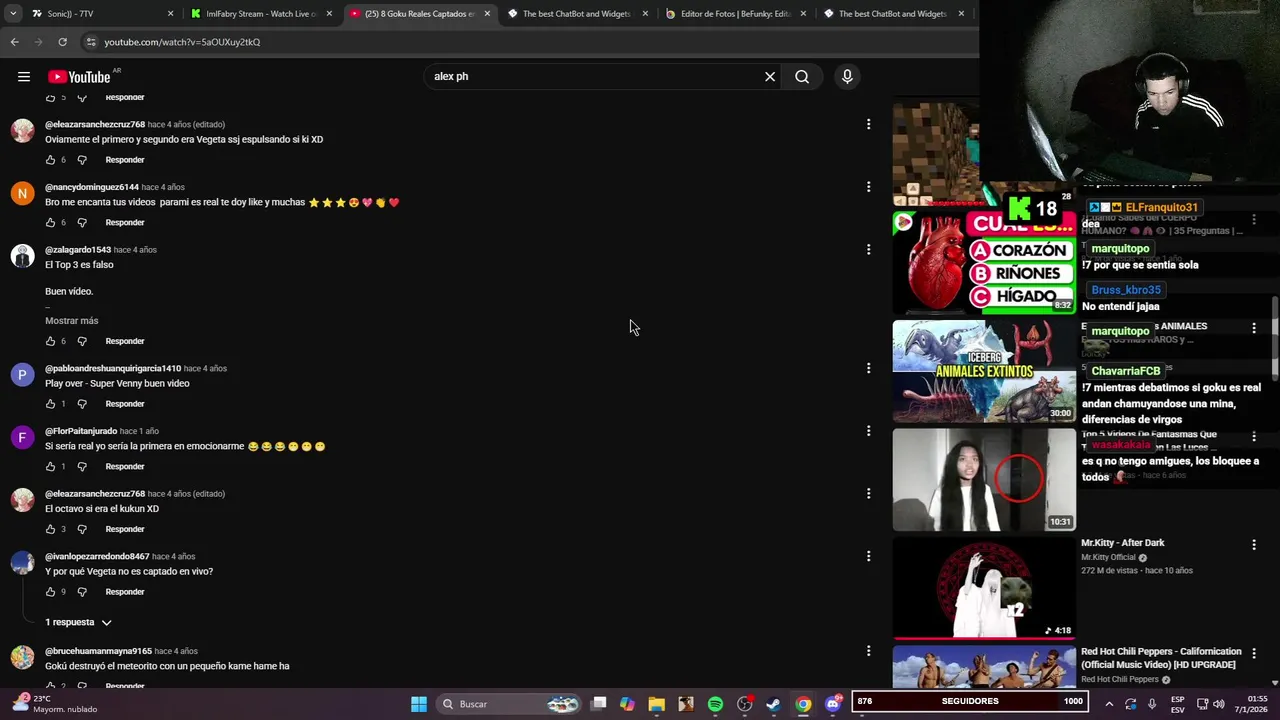Screen dimensions: 1280x720
Task: Open the ghost girl video thumbnail 10:31
Action: (984, 480)
